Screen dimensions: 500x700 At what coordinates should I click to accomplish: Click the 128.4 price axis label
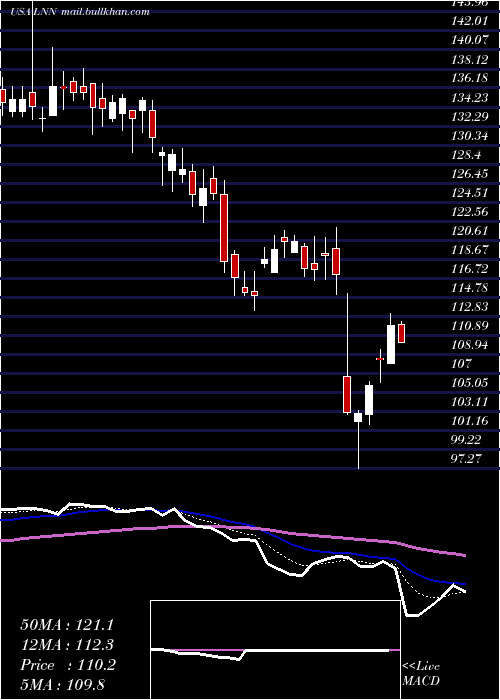467,154
